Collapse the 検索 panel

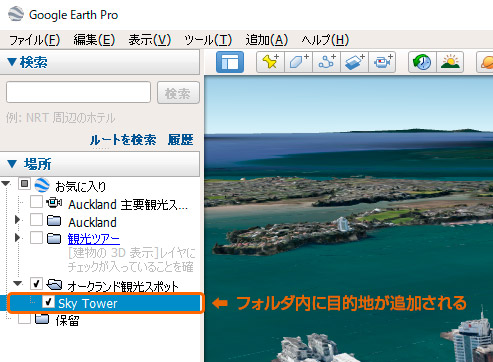coord(12,62)
